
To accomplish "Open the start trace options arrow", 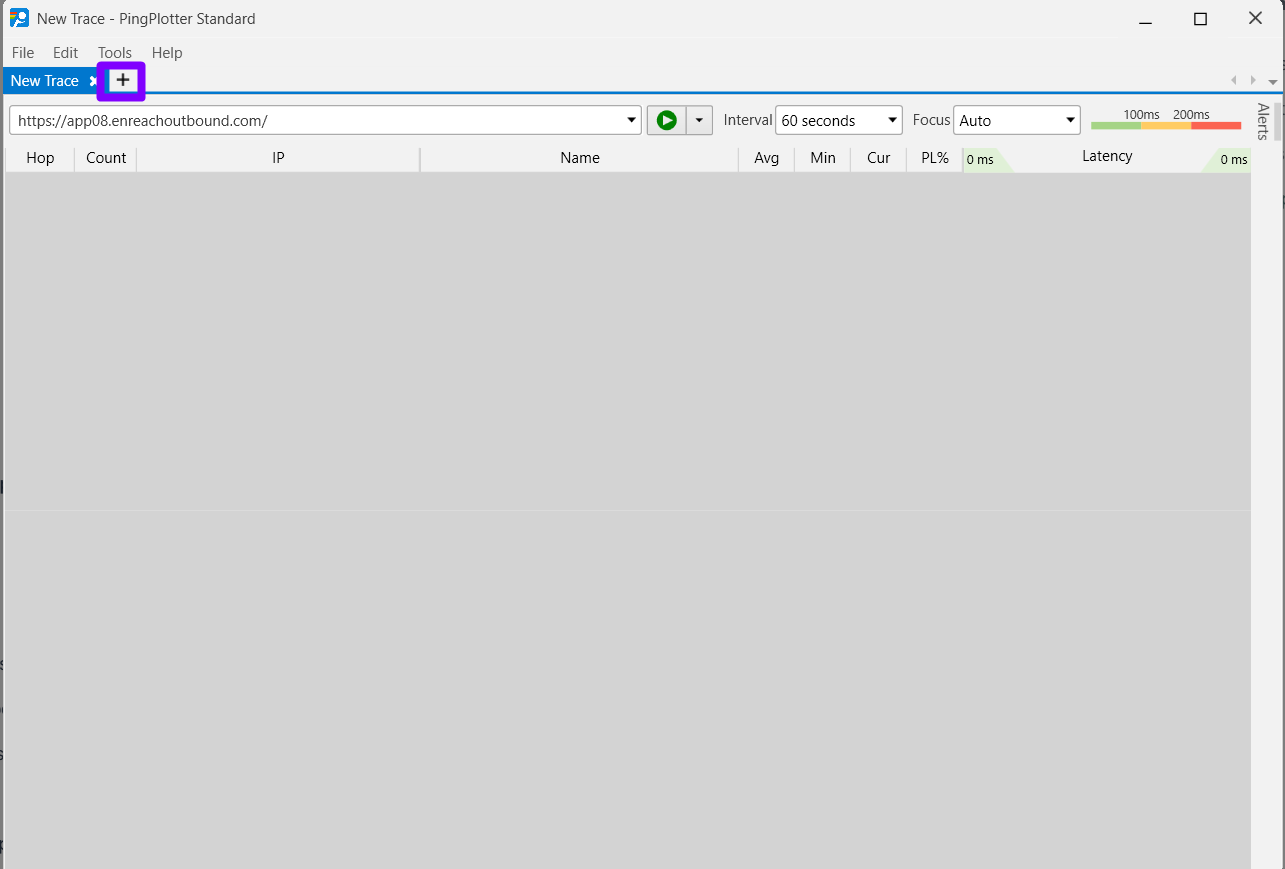I will (699, 120).
